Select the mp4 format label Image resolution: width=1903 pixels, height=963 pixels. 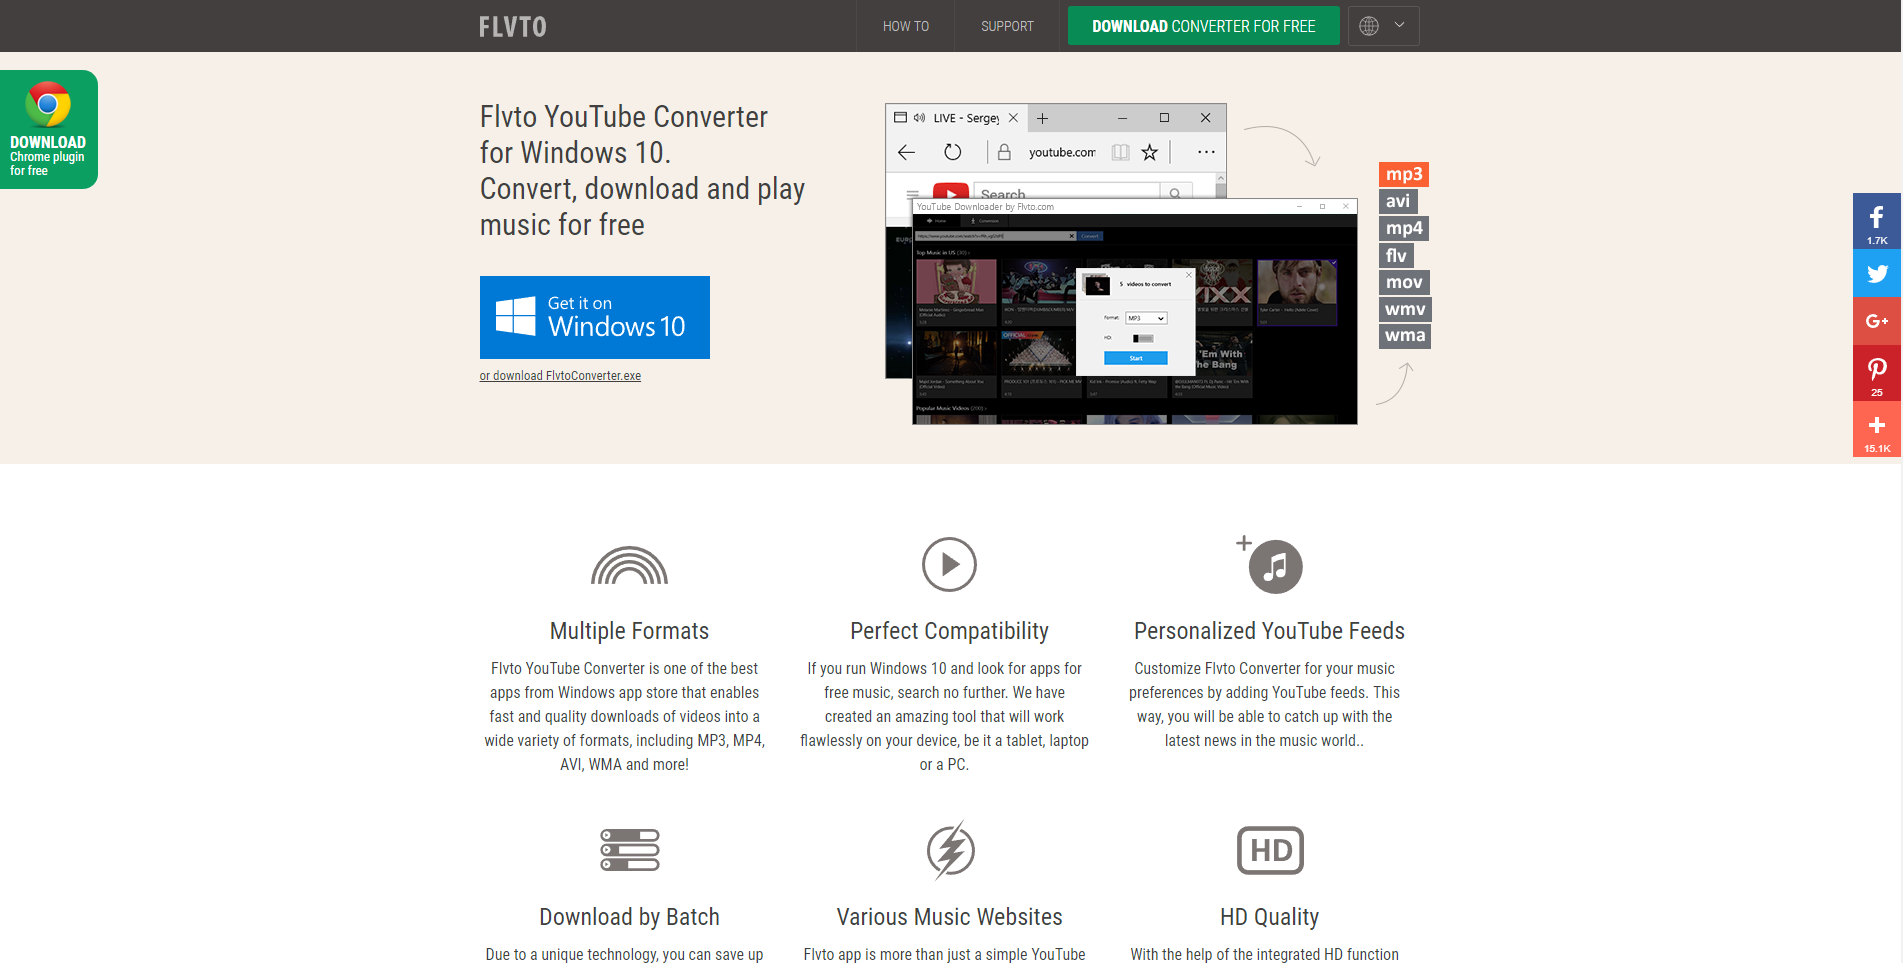(1403, 228)
